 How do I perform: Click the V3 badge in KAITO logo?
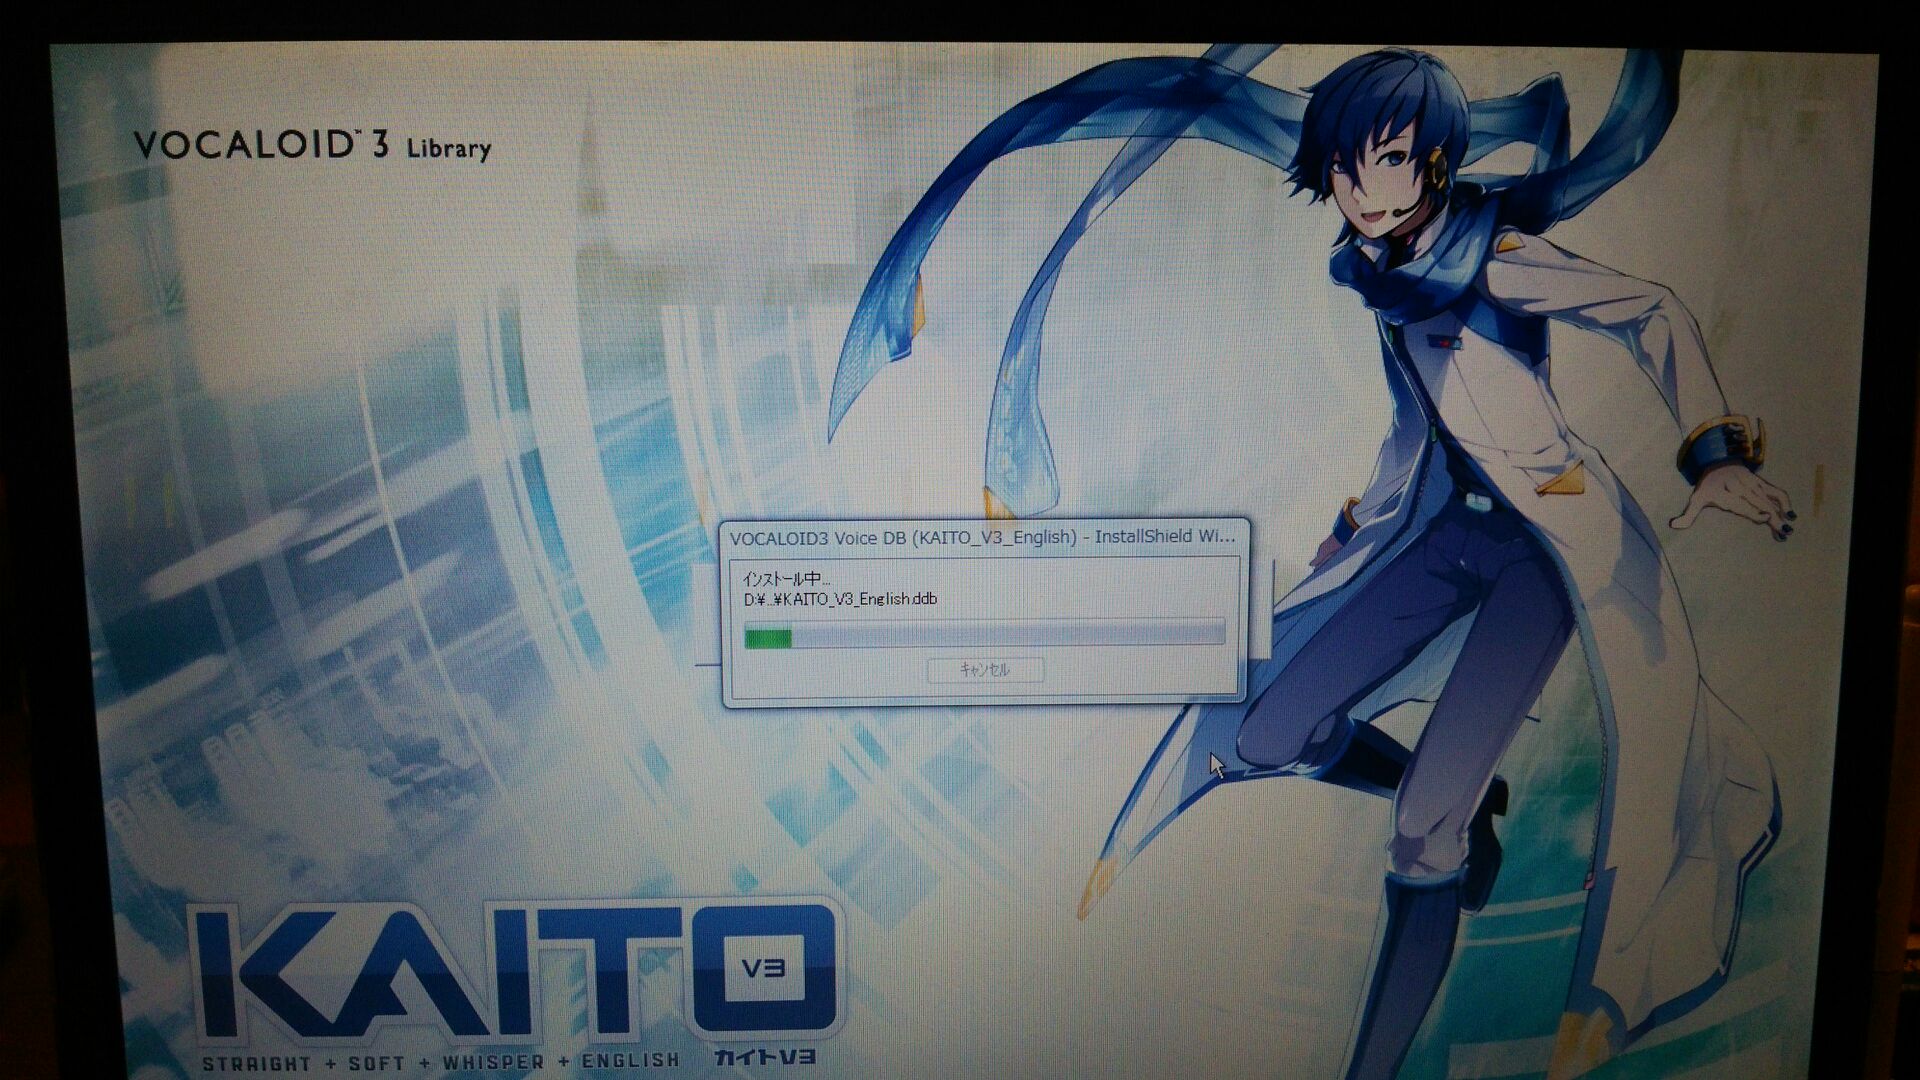click(x=763, y=967)
